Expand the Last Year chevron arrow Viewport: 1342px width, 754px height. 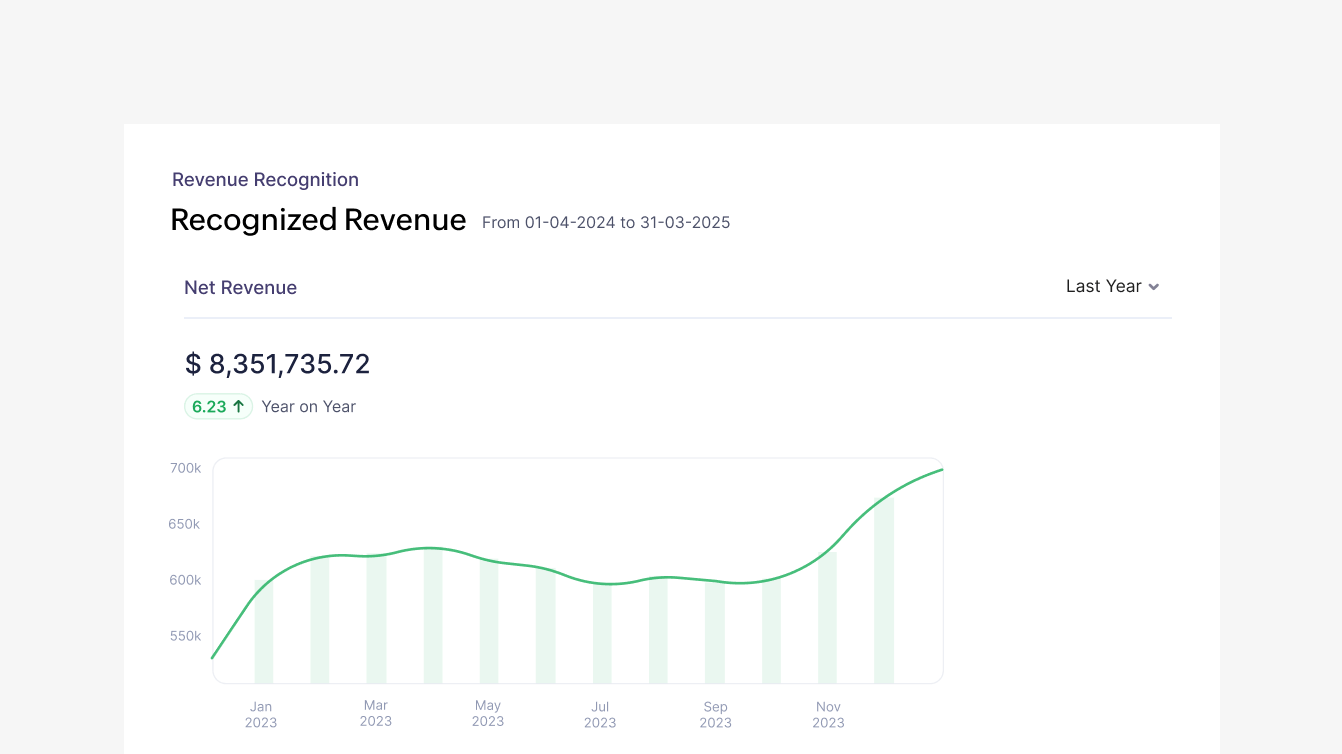coord(1154,287)
